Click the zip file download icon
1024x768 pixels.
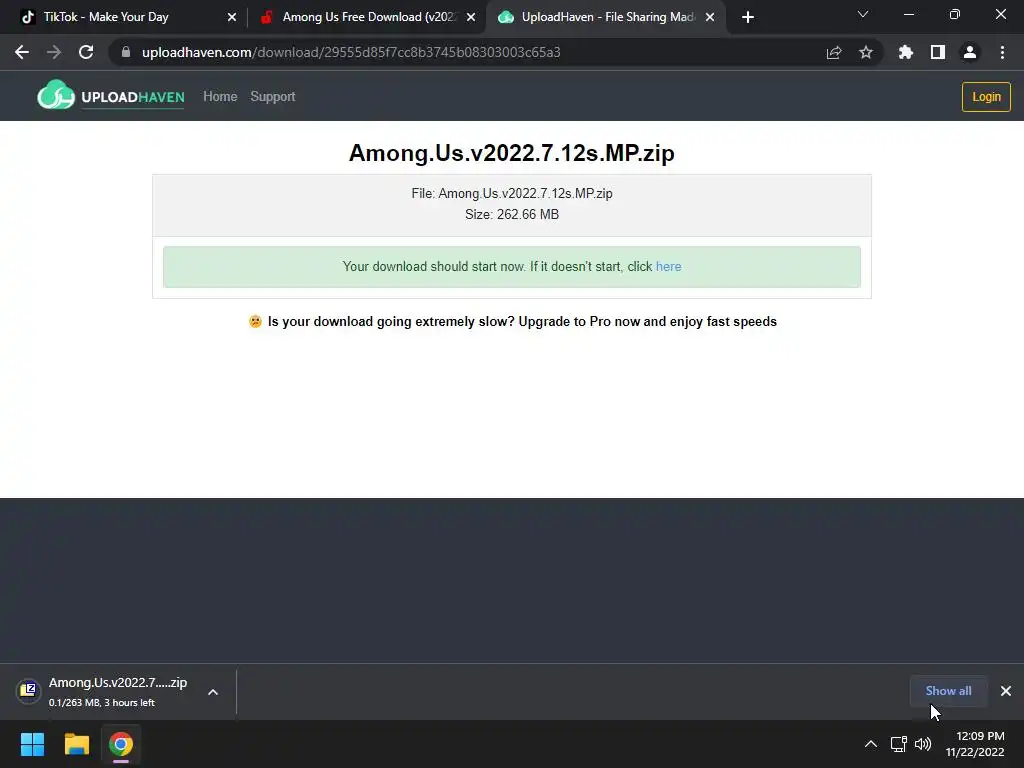tap(28, 690)
